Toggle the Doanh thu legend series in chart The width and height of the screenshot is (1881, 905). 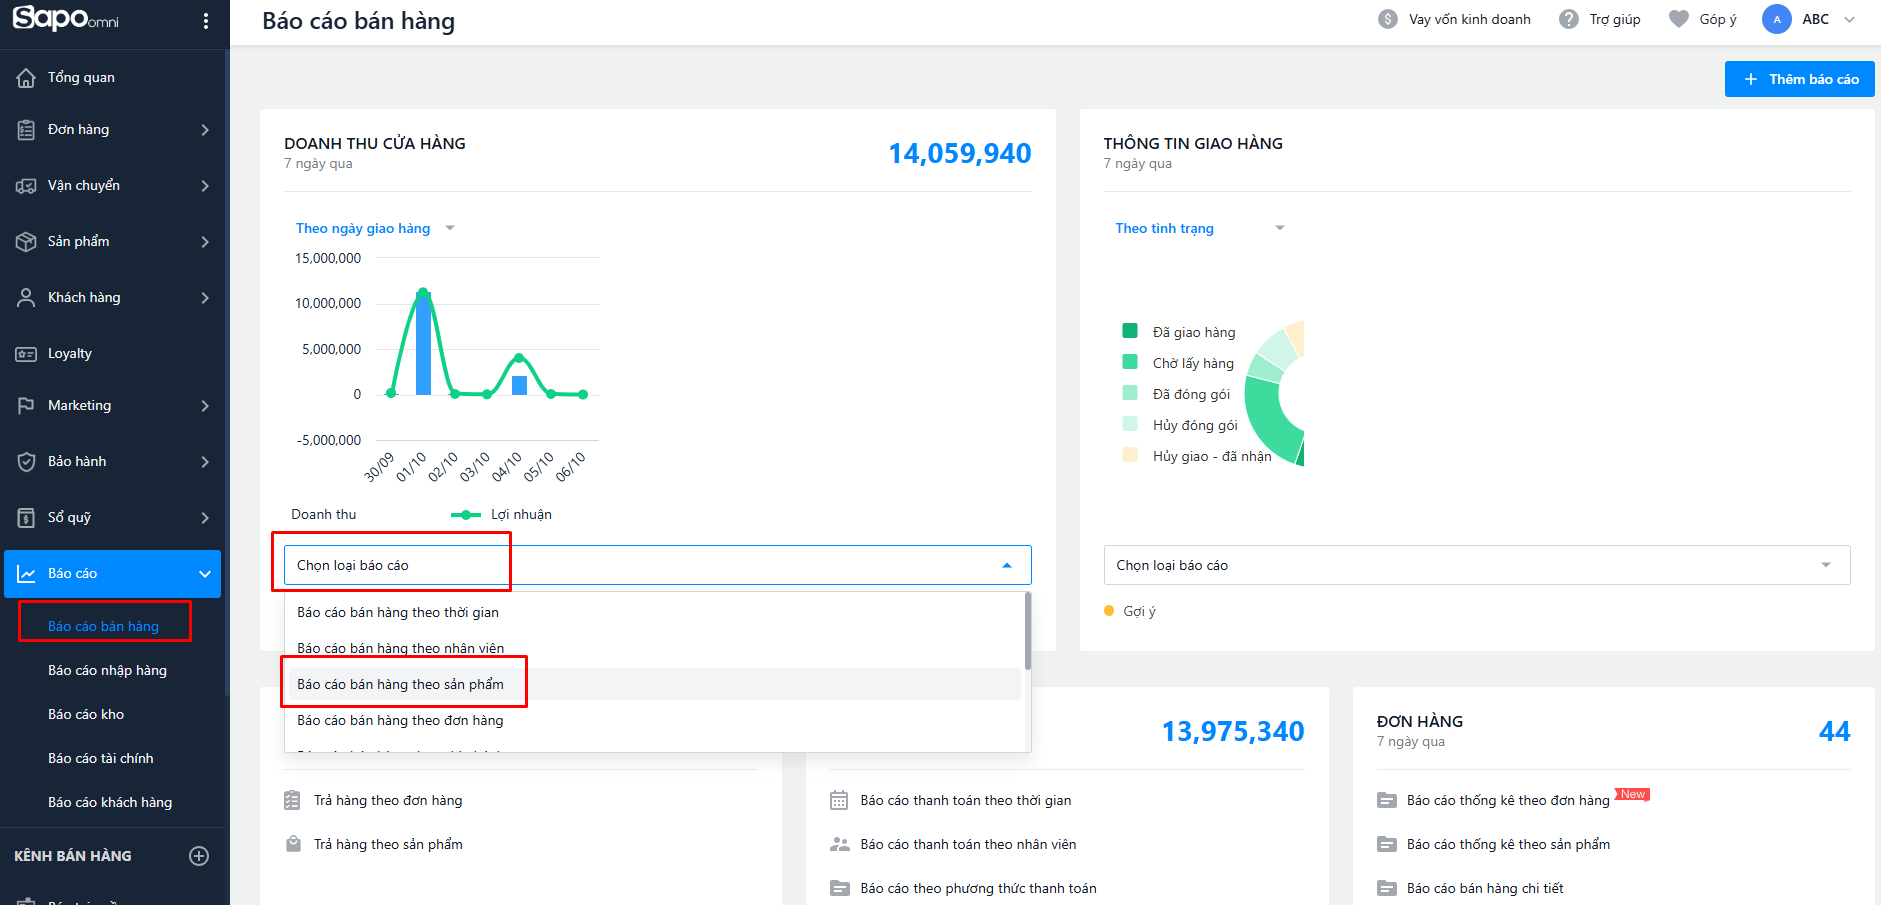point(322,515)
